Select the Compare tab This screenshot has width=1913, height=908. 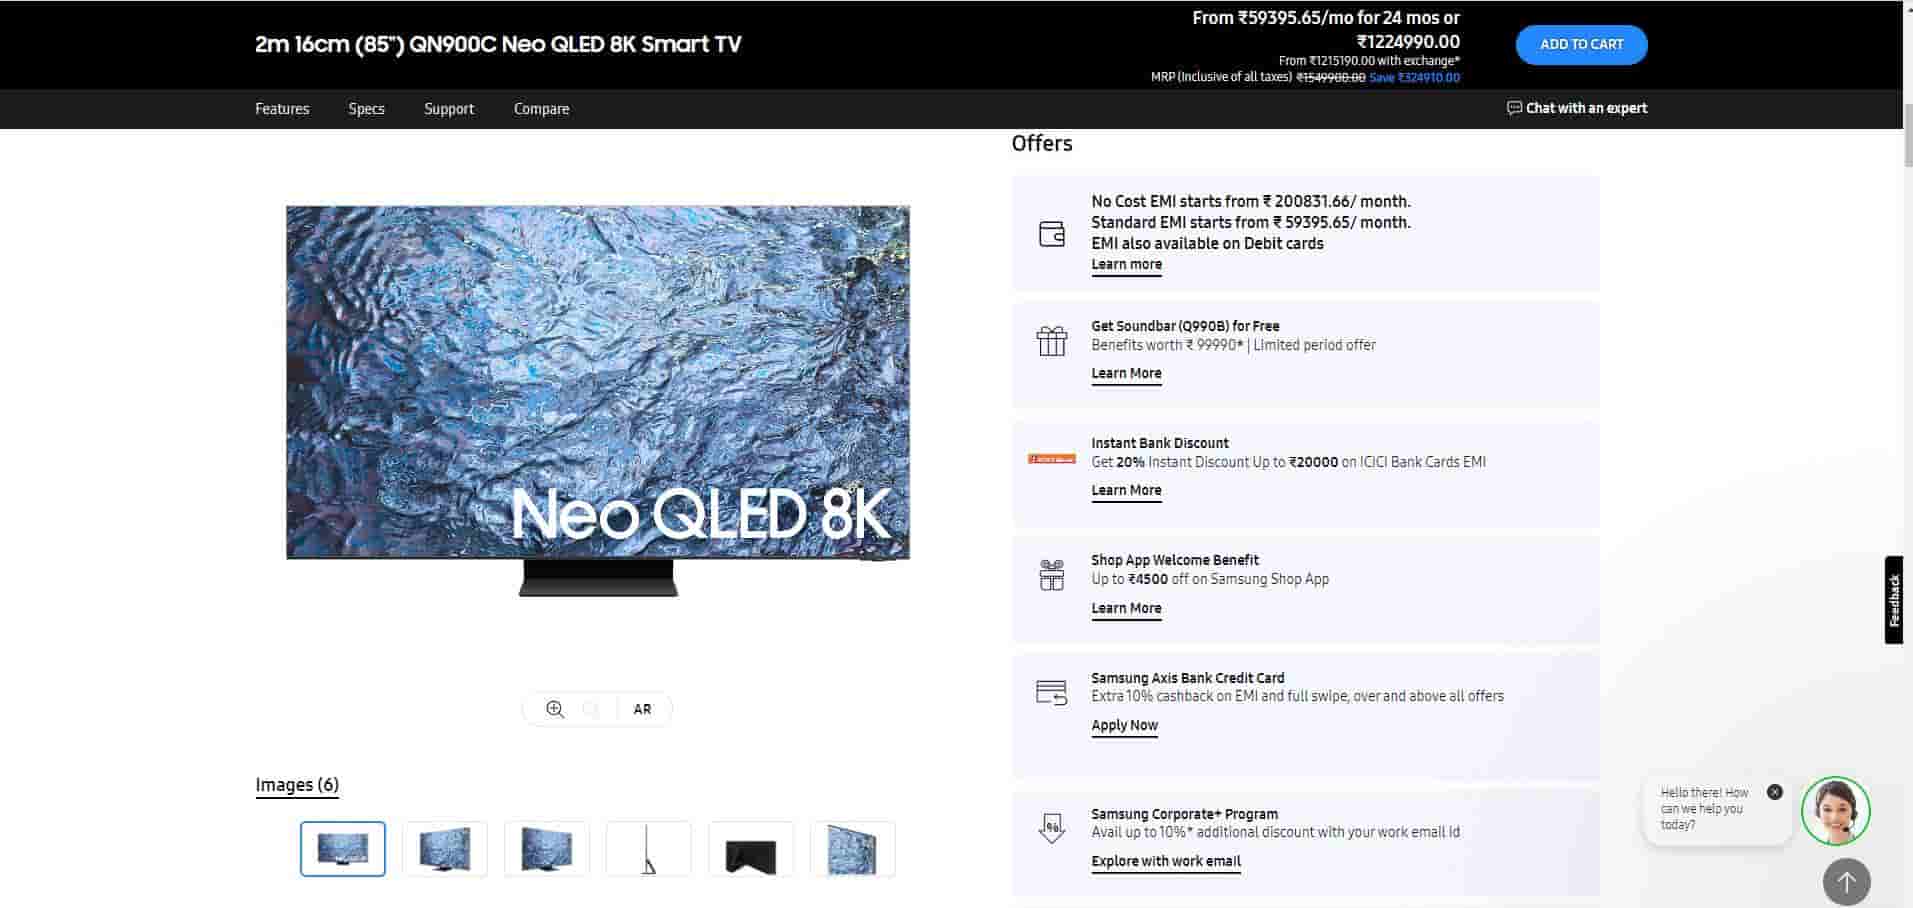(x=541, y=109)
